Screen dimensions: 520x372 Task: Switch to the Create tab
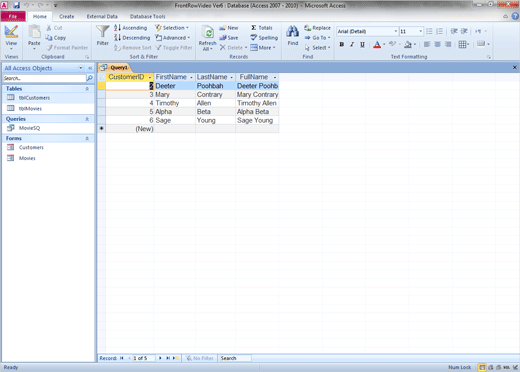[x=67, y=16]
